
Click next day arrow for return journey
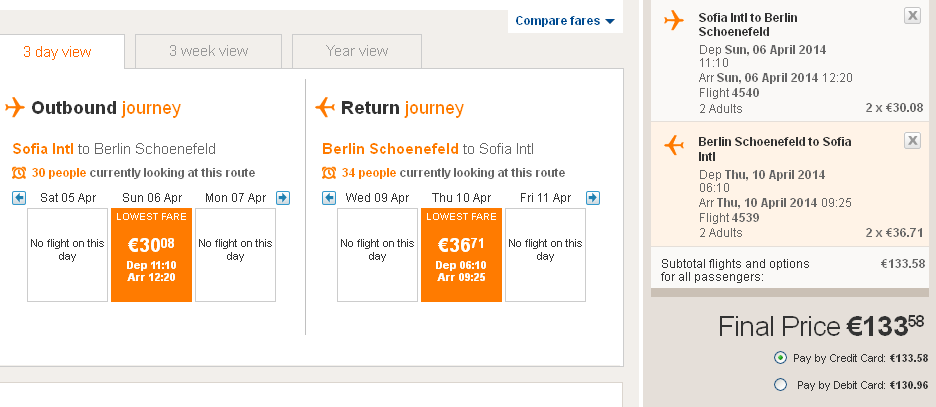point(593,198)
